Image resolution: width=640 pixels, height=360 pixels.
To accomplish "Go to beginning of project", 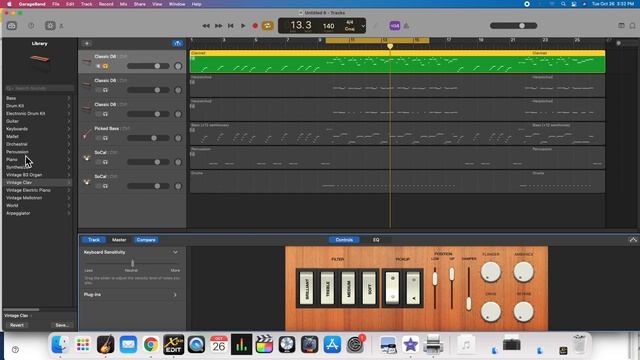I will coord(231,26).
